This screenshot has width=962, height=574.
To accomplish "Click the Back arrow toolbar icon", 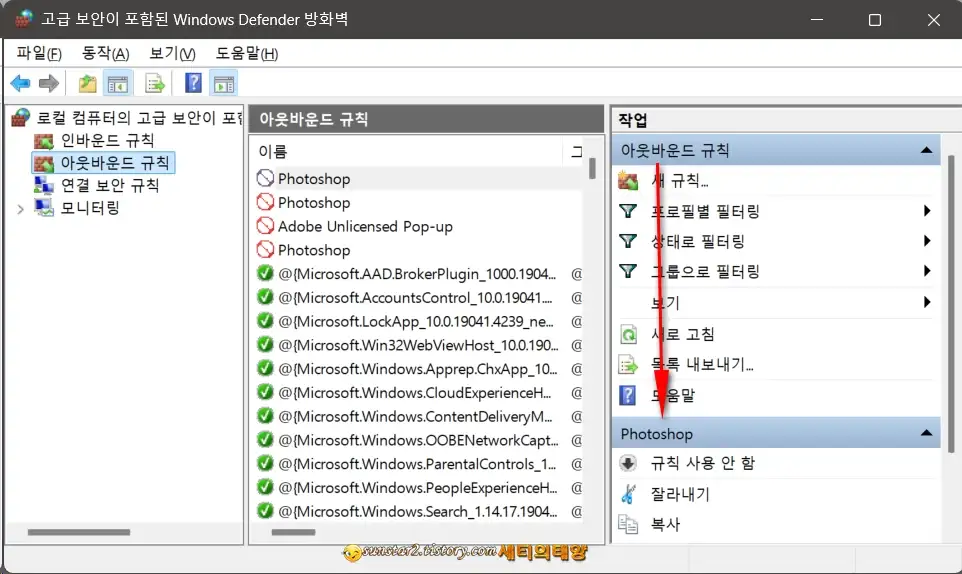I will pyautogui.click(x=21, y=83).
